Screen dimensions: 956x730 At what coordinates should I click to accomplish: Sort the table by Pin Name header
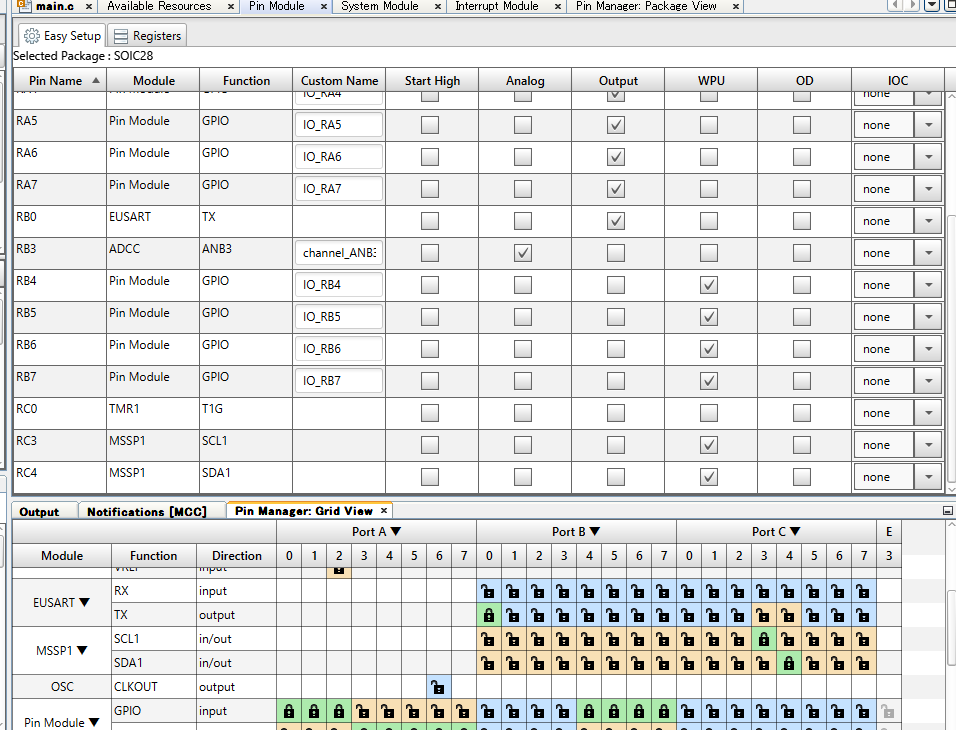point(57,81)
